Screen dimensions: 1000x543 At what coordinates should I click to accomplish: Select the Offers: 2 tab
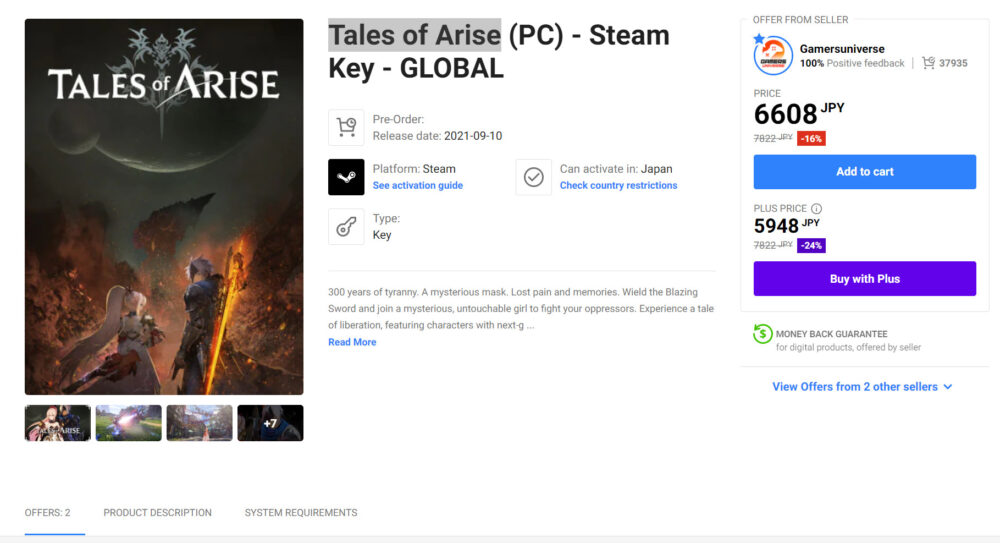point(47,513)
